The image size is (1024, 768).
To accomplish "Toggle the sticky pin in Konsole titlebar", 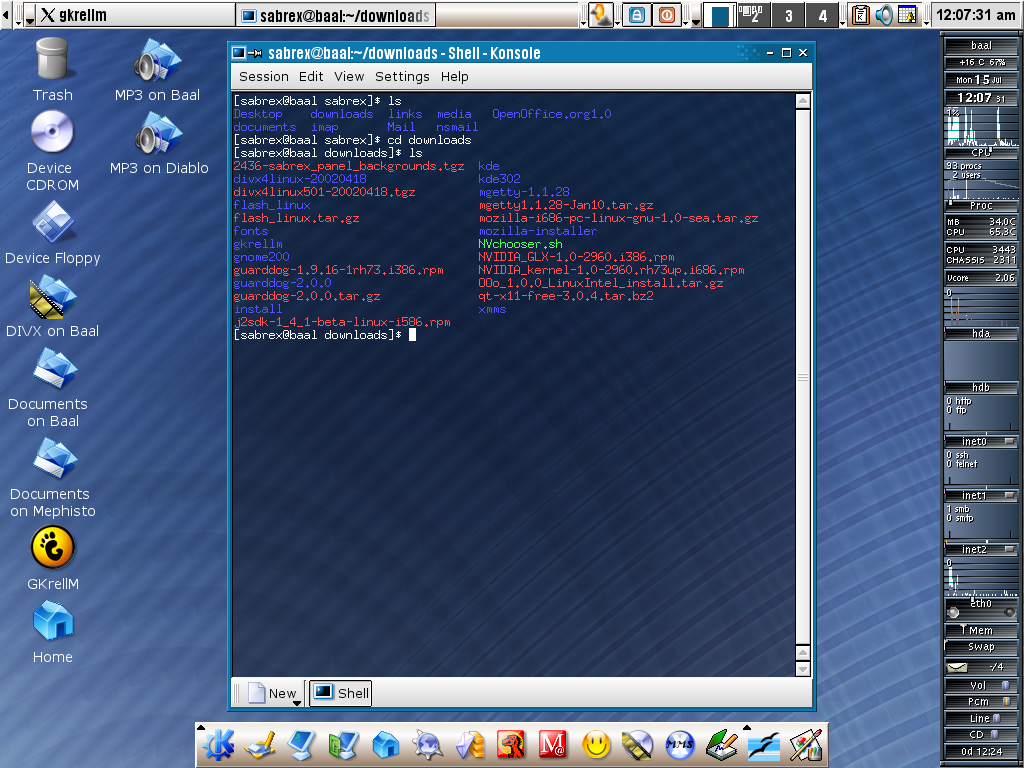I will point(257,53).
